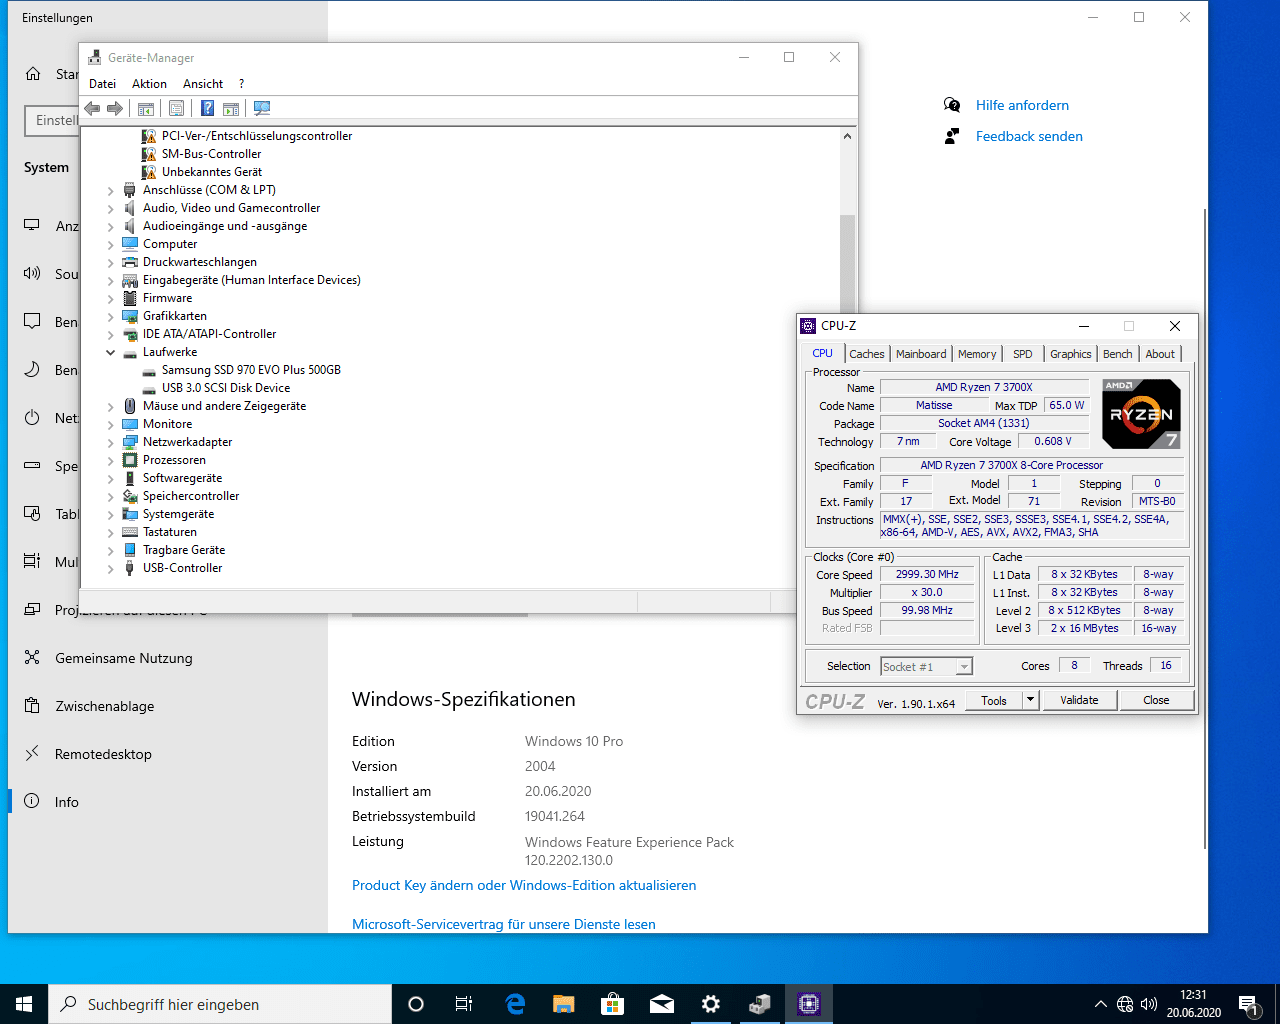Screen dimensions: 1280x1024
Task: Expand the Firmware node
Action: point(111,298)
